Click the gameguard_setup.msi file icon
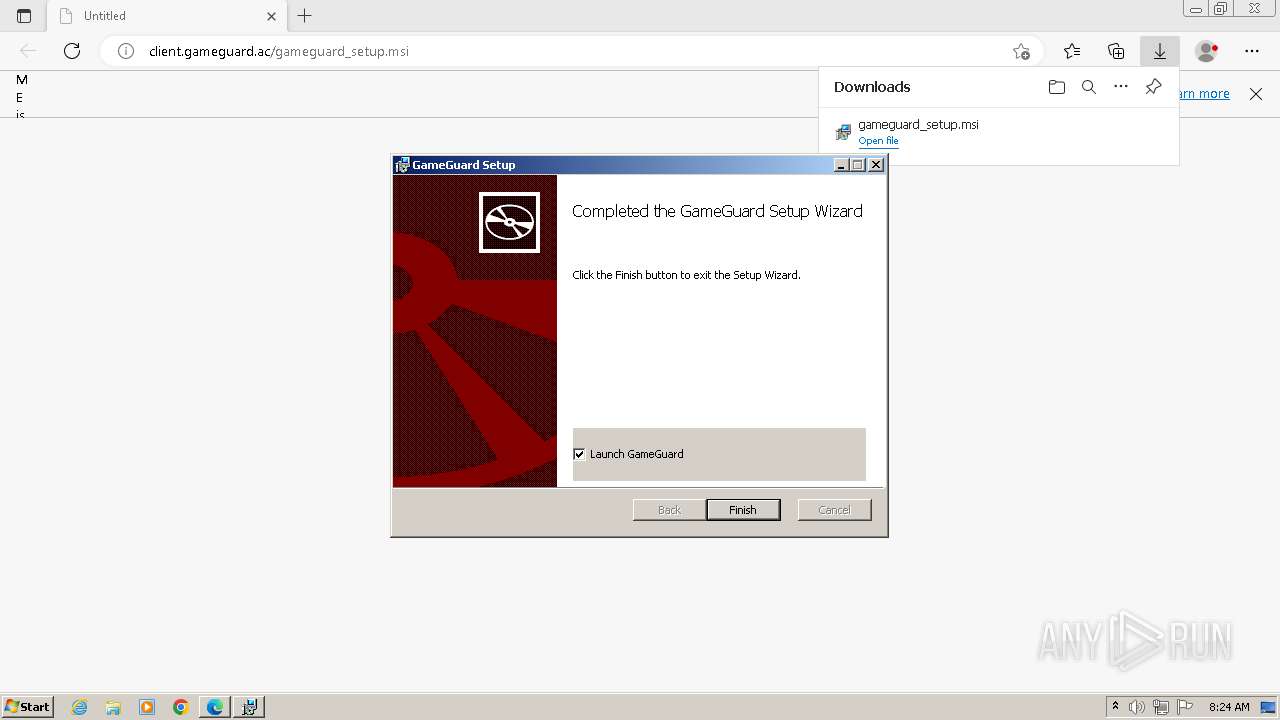This screenshot has height=720, width=1280. click(x=843, y=132)
